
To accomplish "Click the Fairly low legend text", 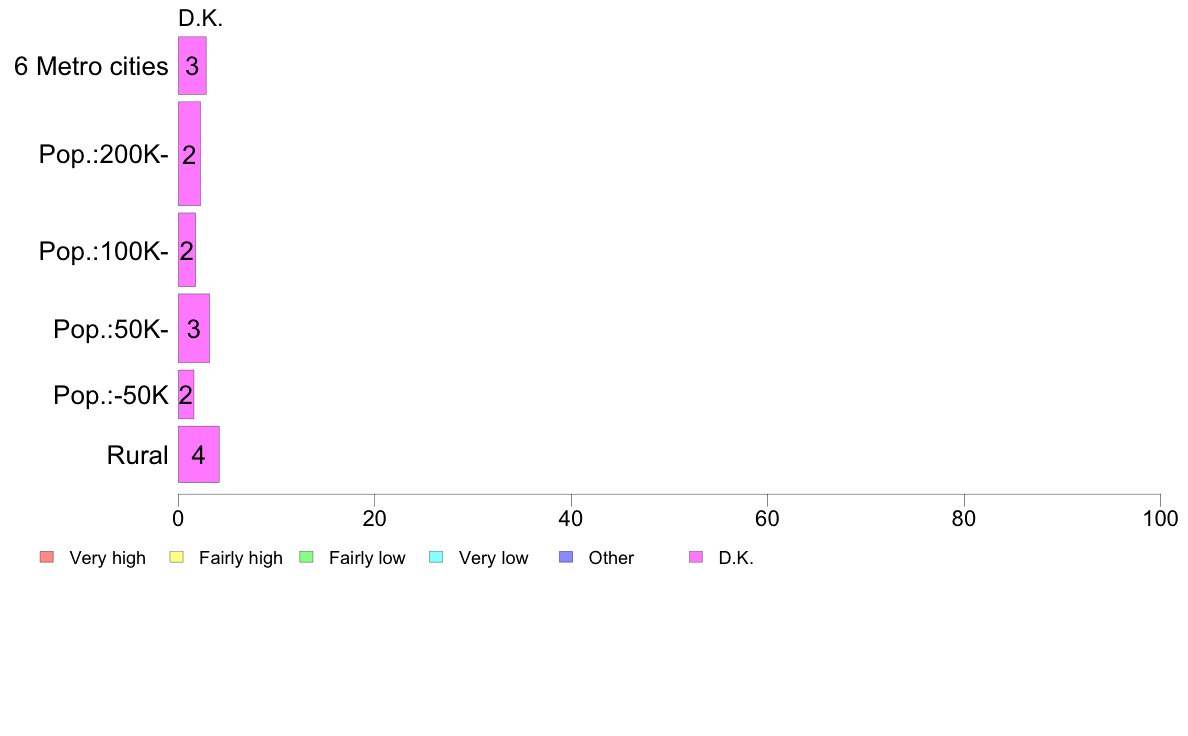I will pos(367,558).
